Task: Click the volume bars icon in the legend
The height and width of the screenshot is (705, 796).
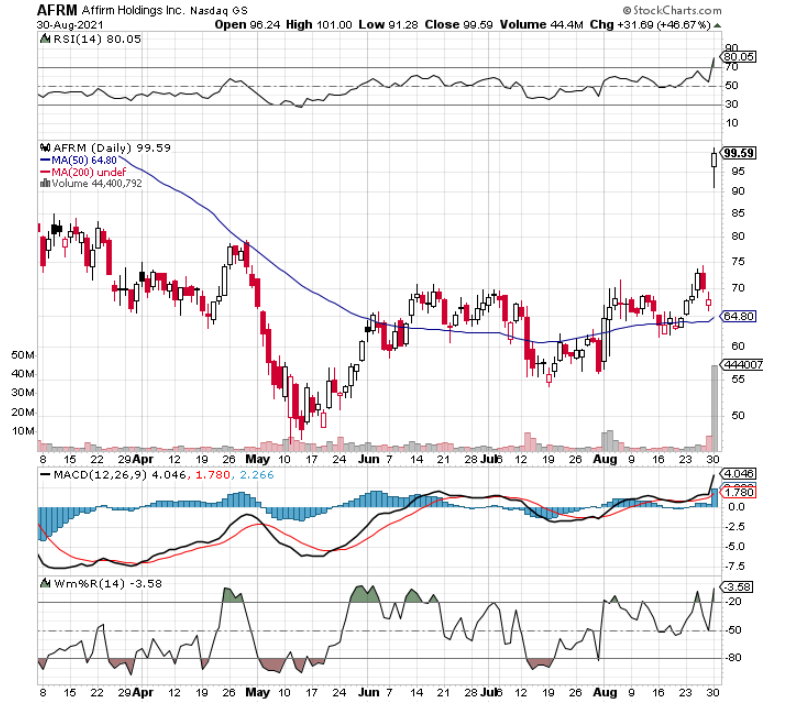Action: (x=45, y=183)
